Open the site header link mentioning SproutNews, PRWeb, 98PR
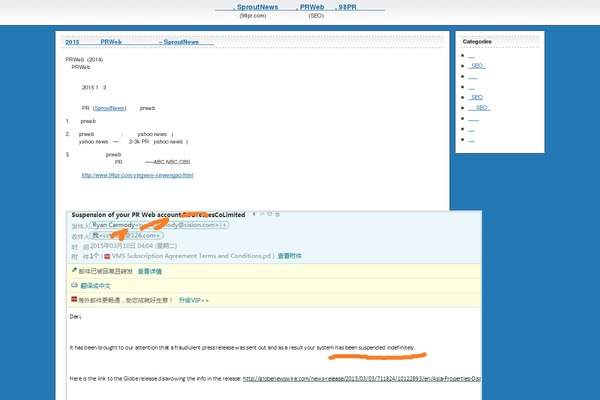This screenshot has height=400, width=600. click(x=300, y=7)
